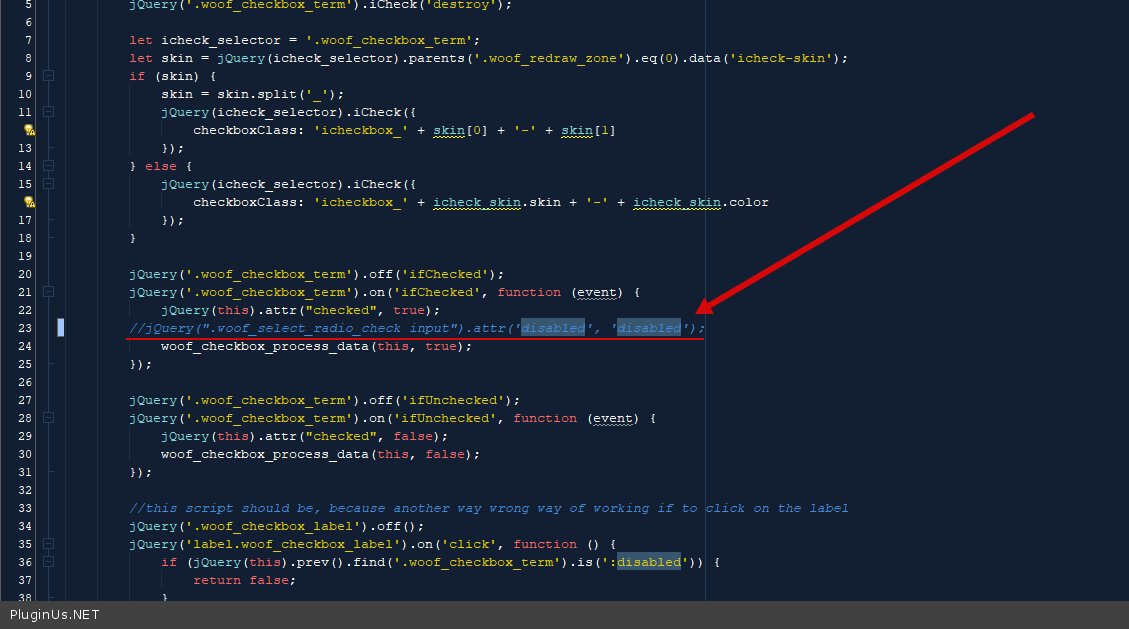
Task: Fold the ifChecked handler on line 21
Action: [48, 292]
